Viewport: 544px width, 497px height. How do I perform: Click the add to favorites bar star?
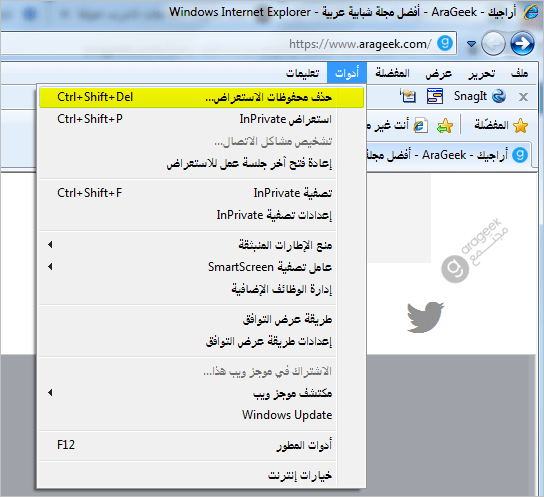[445, 125]
